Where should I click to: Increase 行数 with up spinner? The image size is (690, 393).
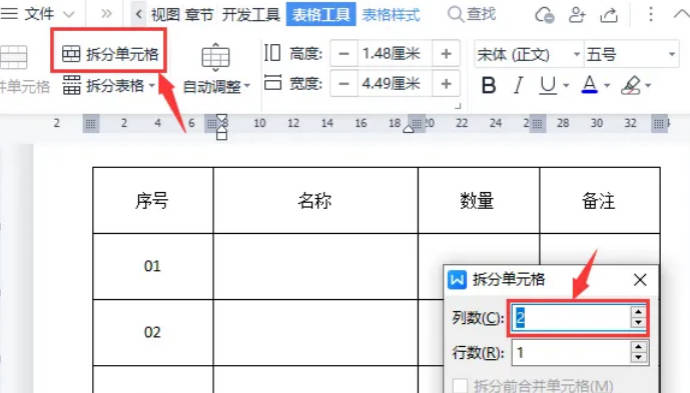click(639, 347)
